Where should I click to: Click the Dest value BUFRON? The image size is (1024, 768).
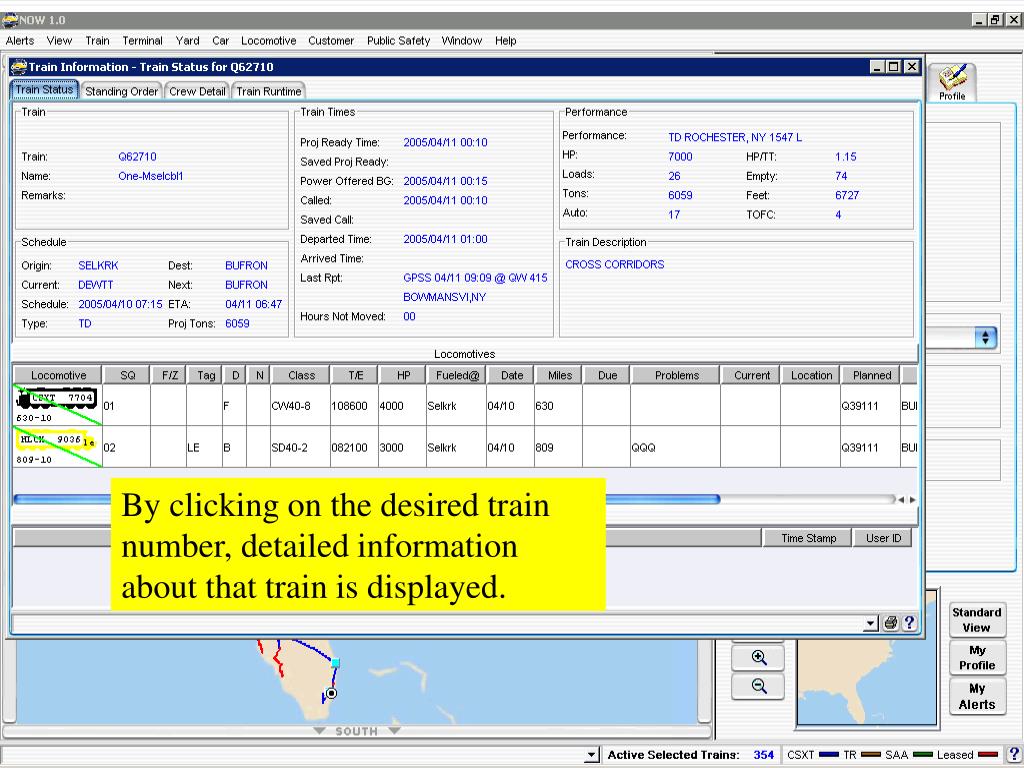[x=246, y=266]
